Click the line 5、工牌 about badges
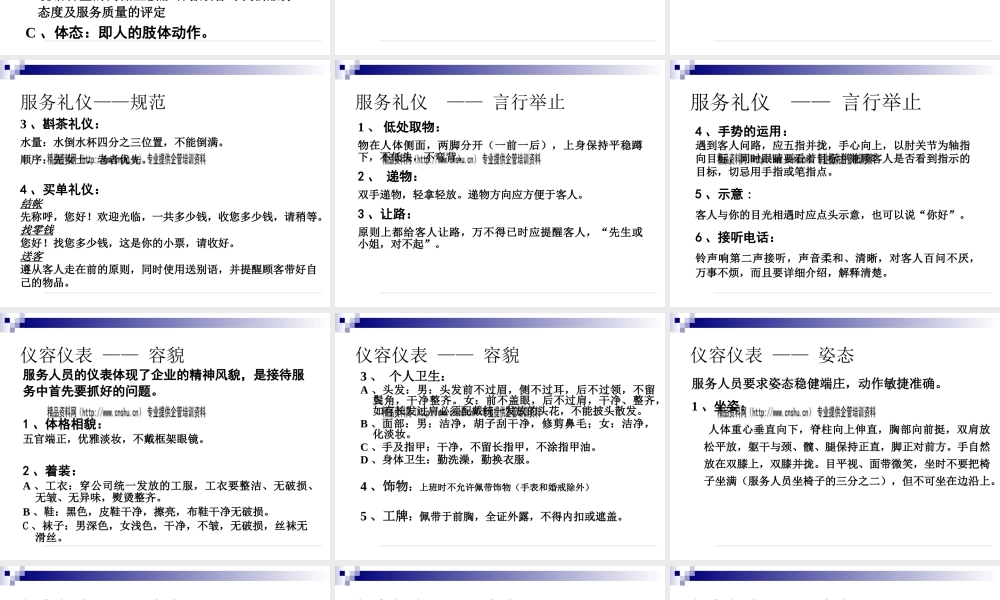 [x=491, y=516]
